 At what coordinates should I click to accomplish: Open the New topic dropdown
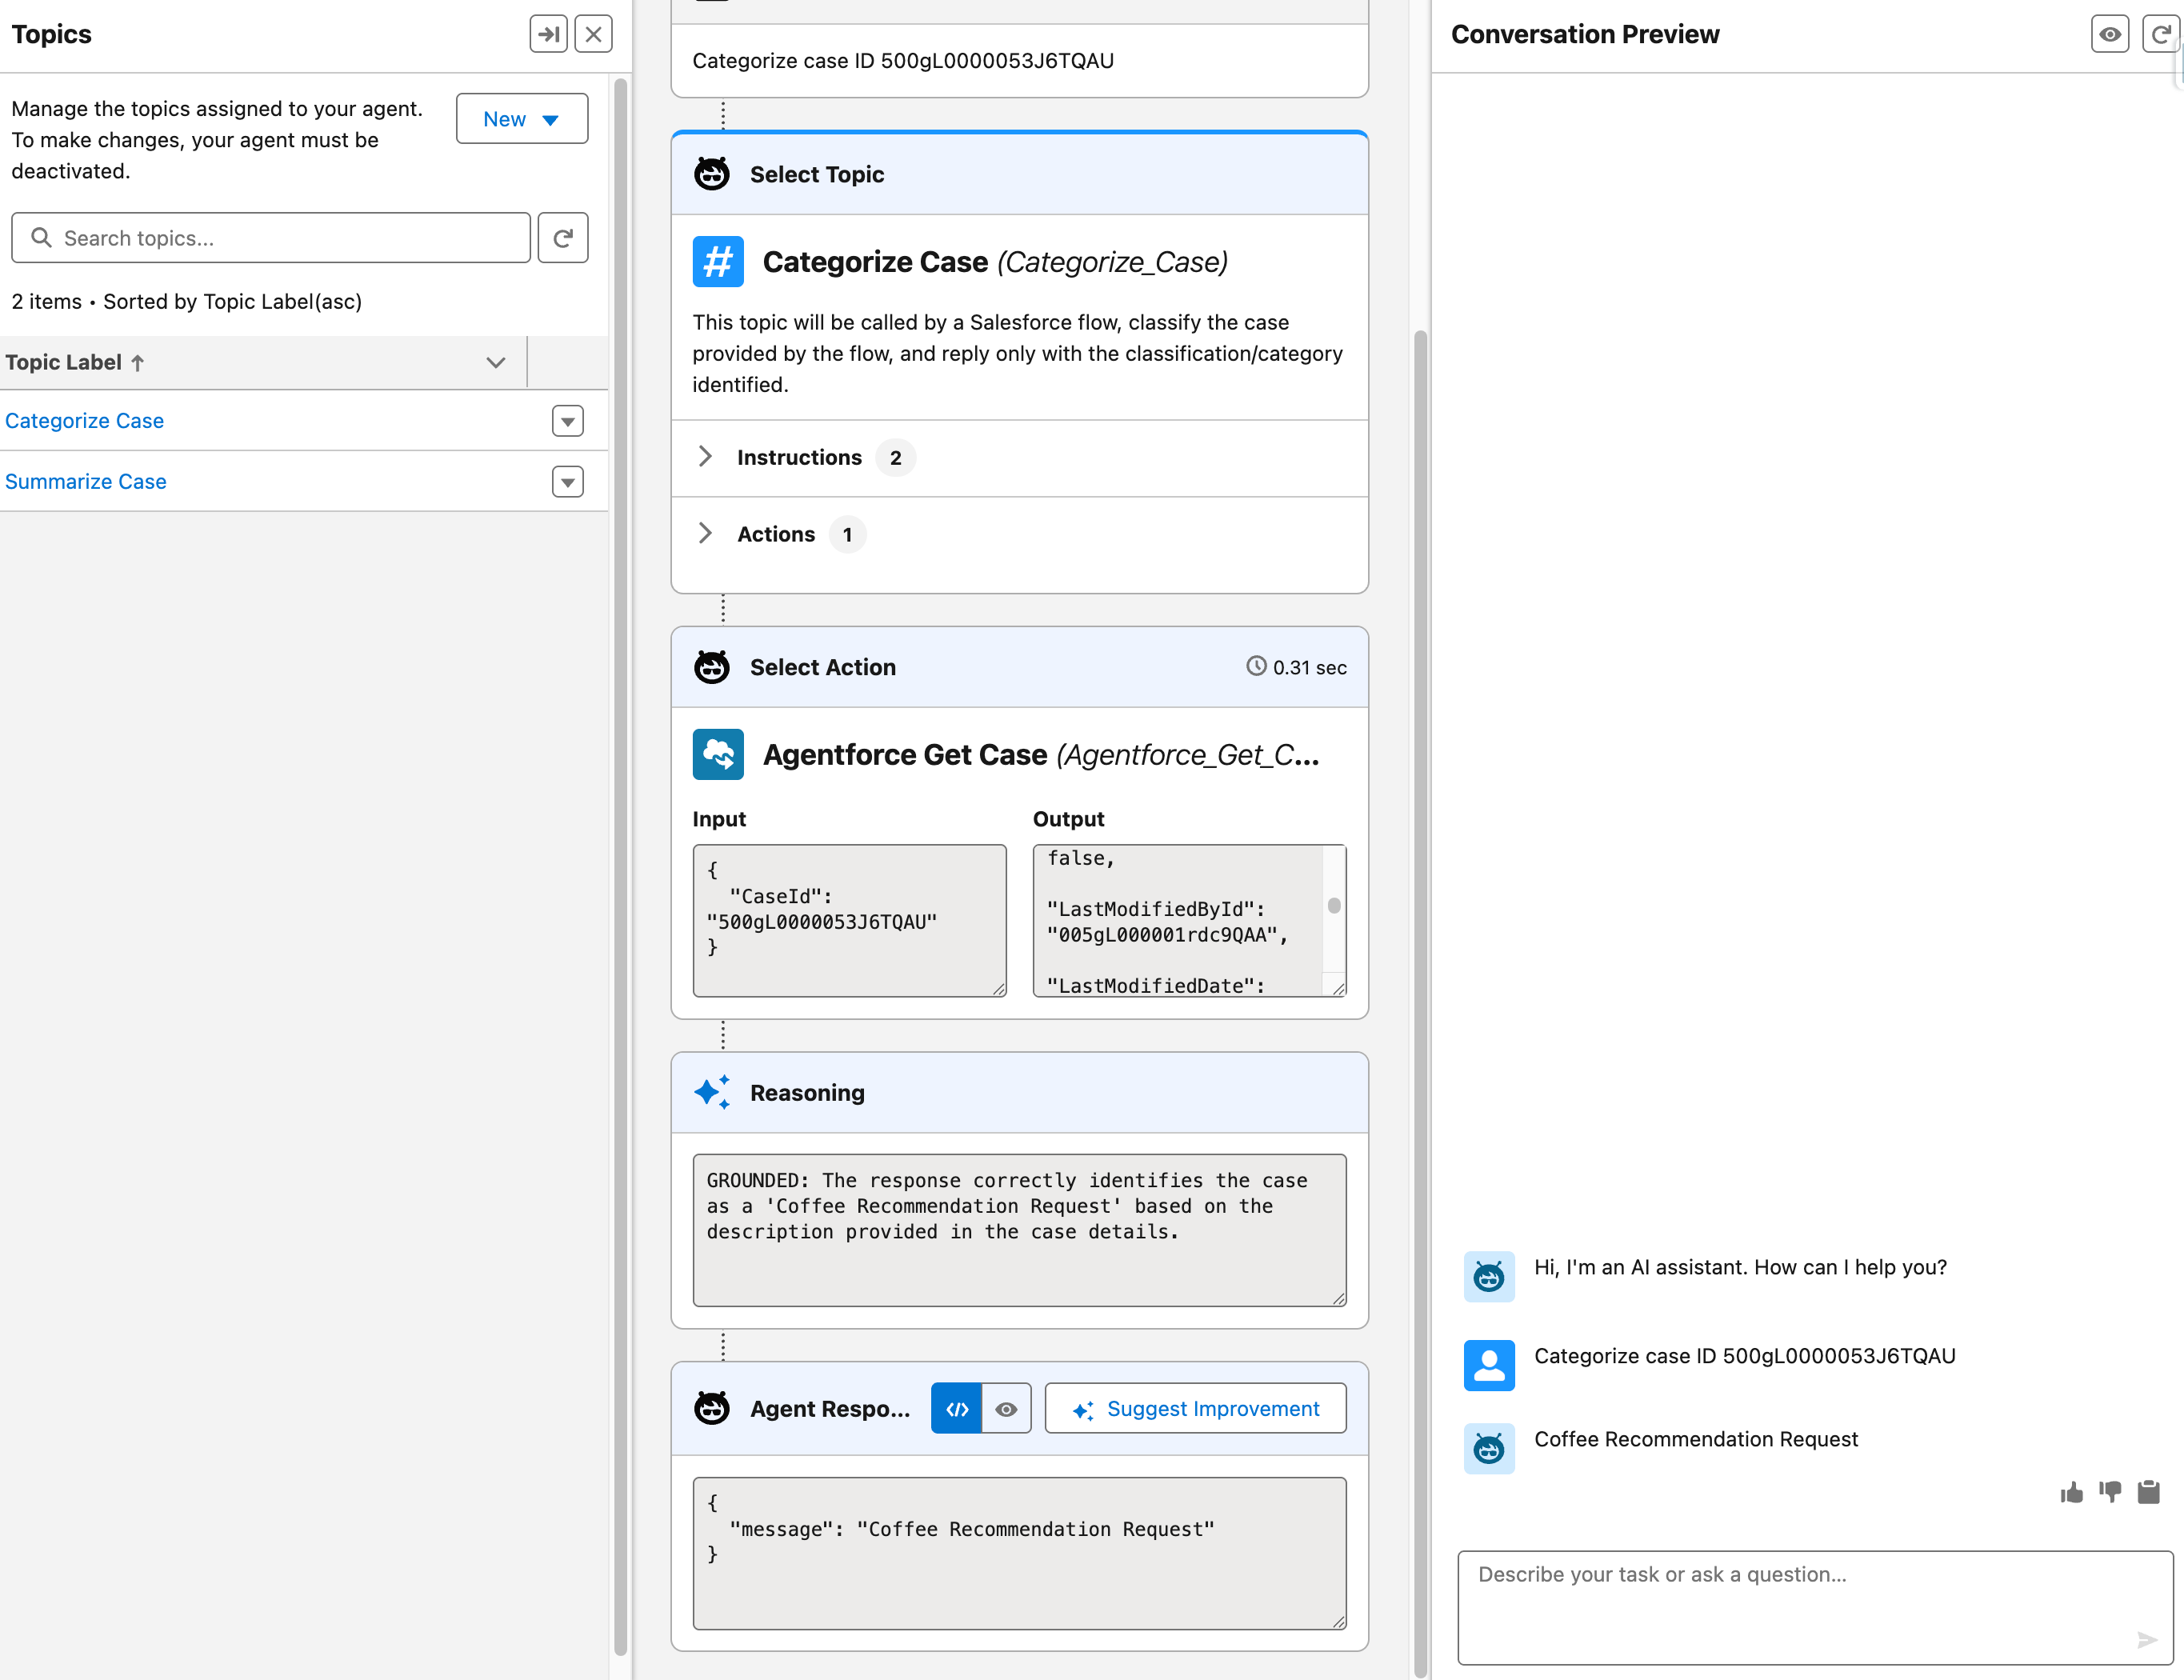pos(522,119)
